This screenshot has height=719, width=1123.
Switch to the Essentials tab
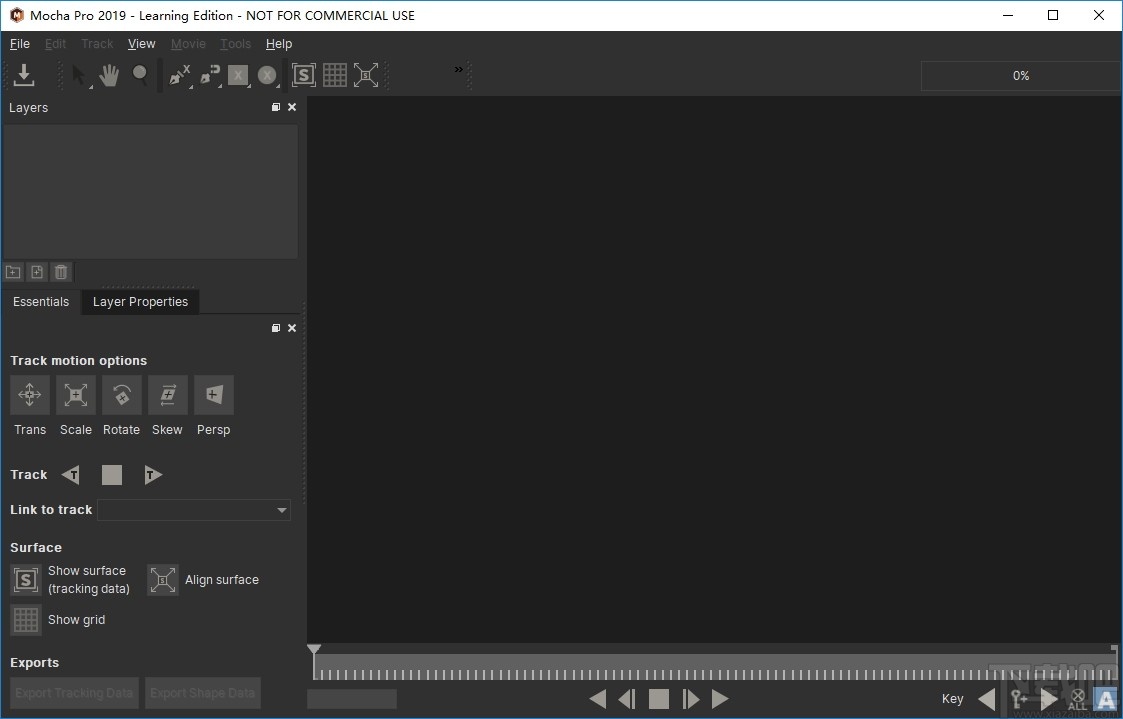click(x=40, y=301)
